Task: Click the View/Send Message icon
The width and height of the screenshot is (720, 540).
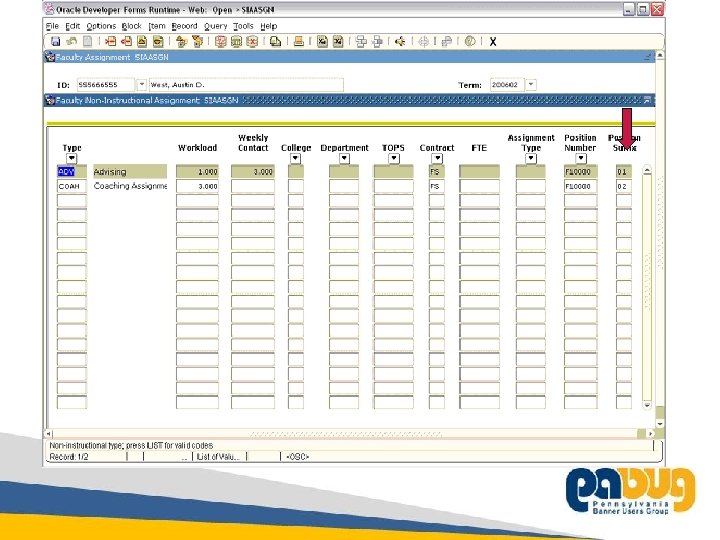Action: pyautogui.click(x=276, y=41)
